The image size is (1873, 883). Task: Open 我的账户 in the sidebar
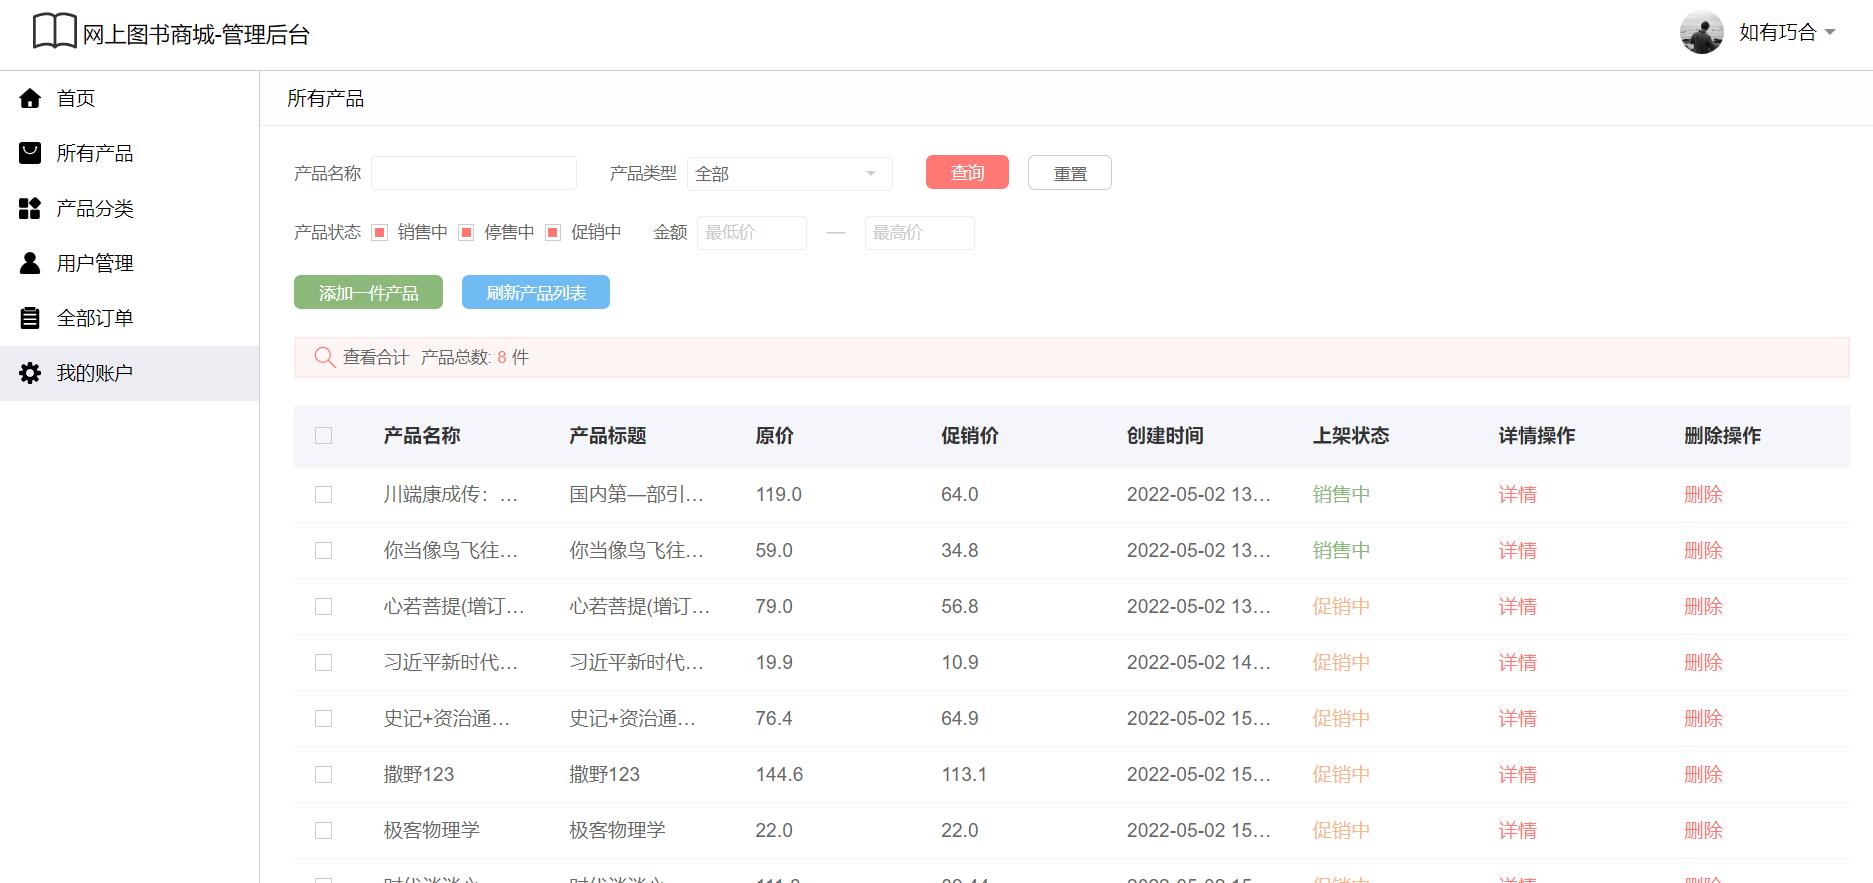[x=129, y=373]
